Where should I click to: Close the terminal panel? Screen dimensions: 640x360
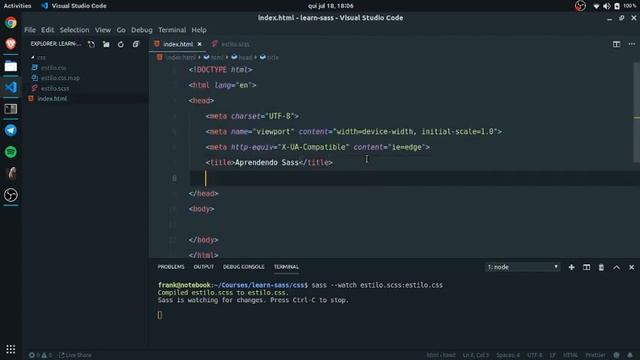point(631,267)
